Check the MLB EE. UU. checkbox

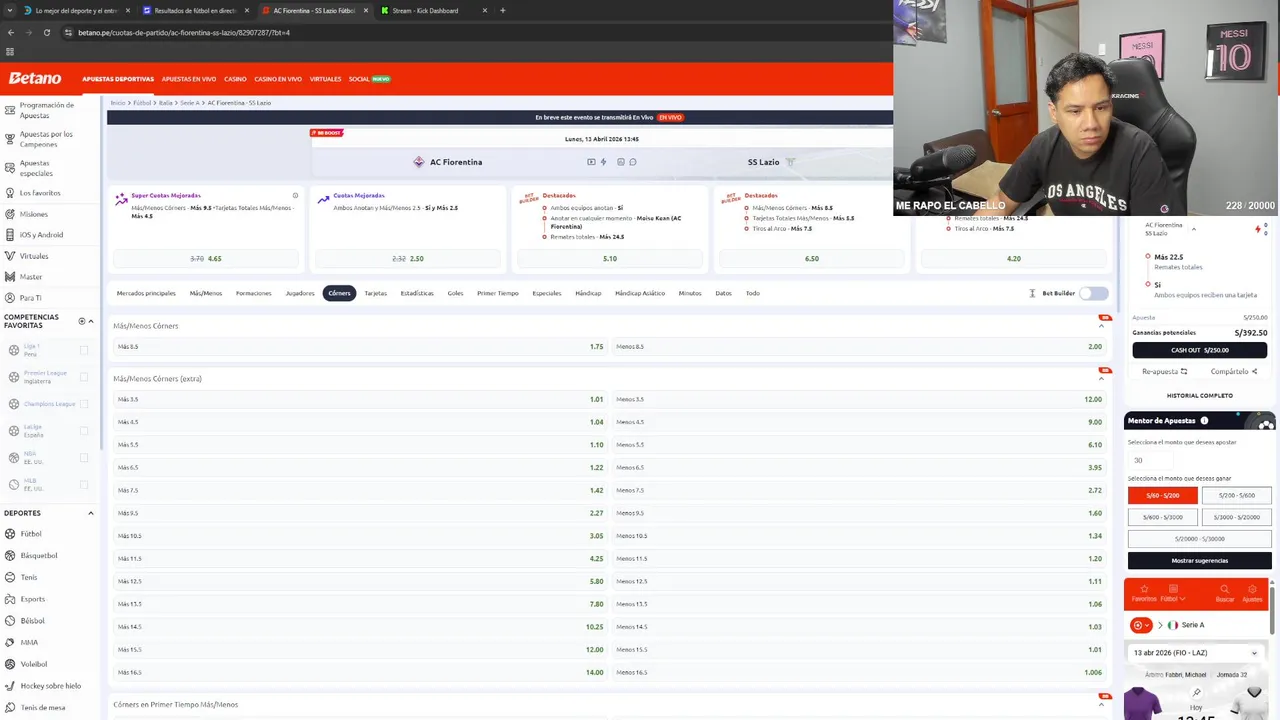(84, 485)
